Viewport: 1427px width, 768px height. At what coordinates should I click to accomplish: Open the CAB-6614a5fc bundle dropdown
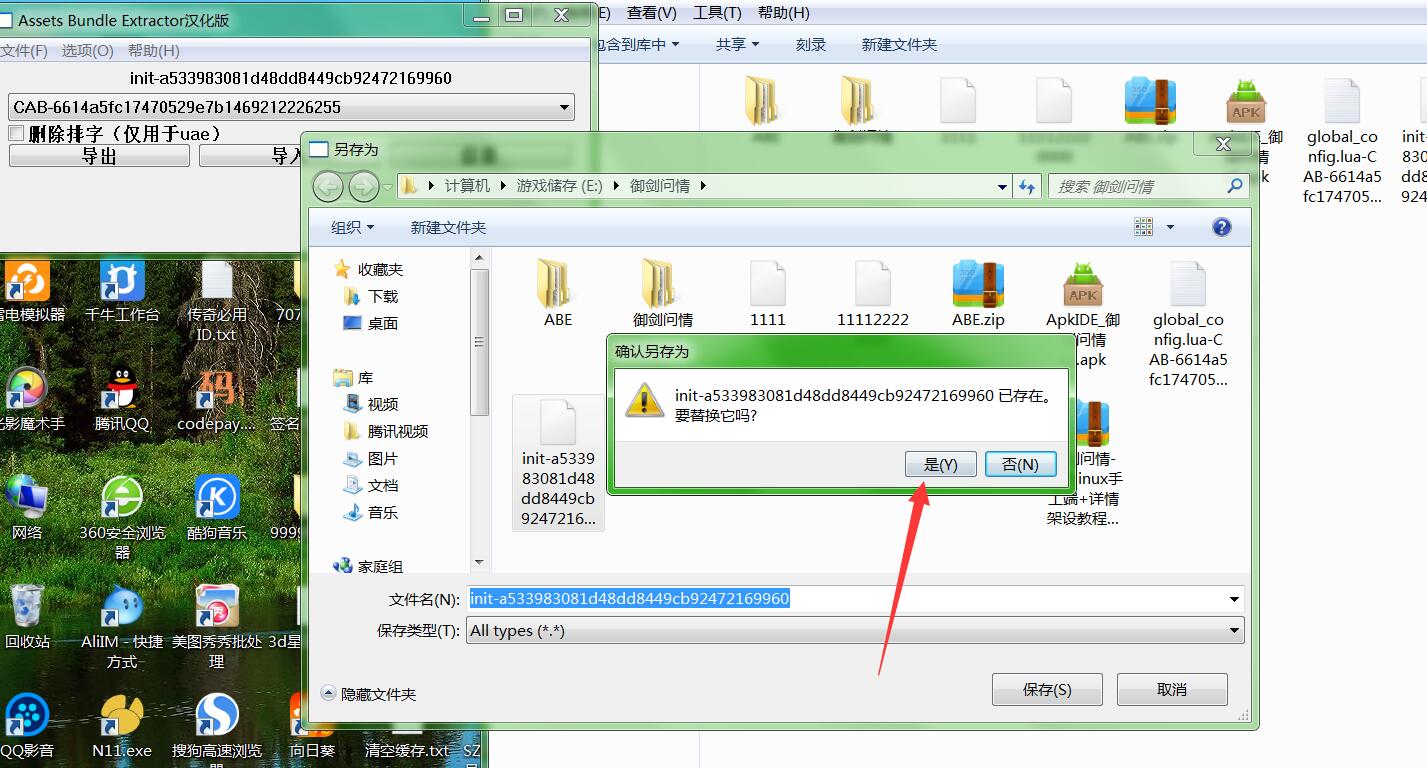tap(565, 107)
